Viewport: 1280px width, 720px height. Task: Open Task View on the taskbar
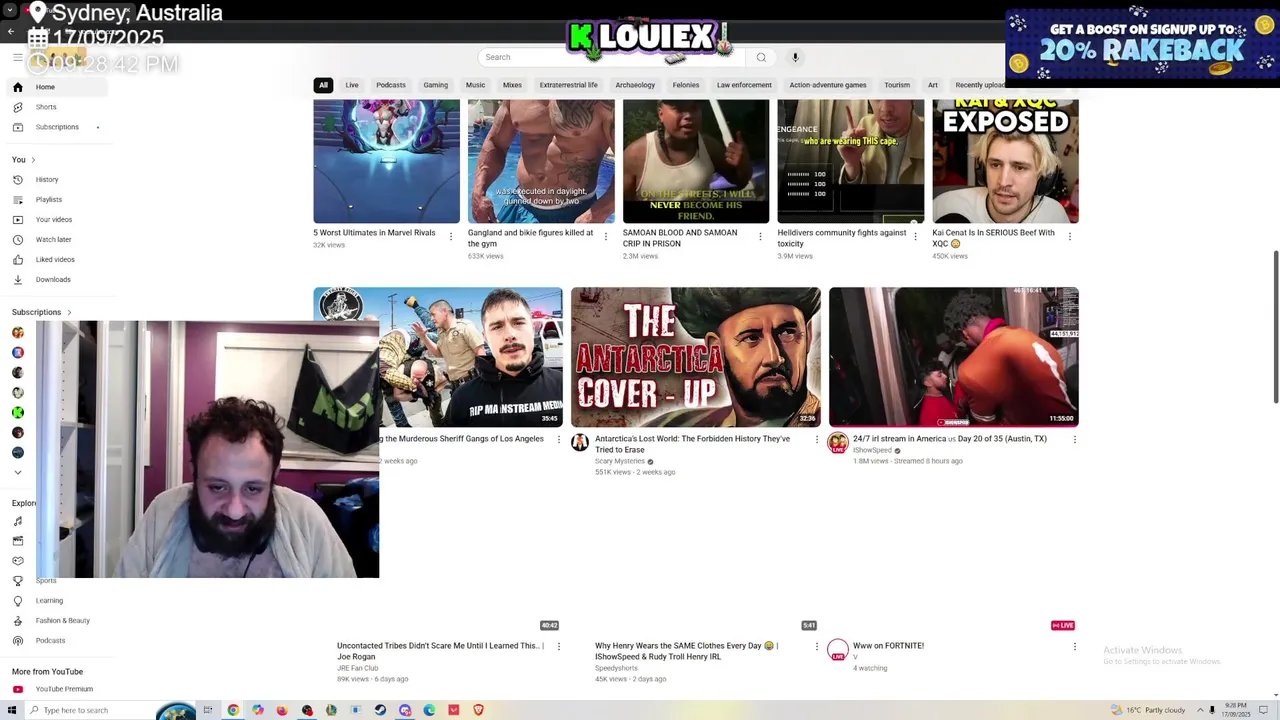pos(208,710)
